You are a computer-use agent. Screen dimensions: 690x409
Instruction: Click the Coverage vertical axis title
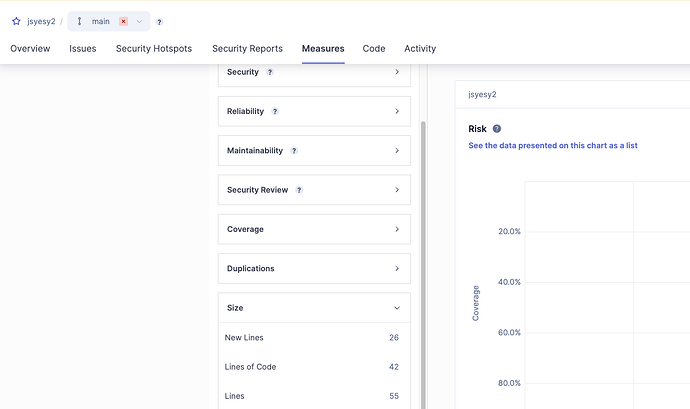tap(475, 303)
